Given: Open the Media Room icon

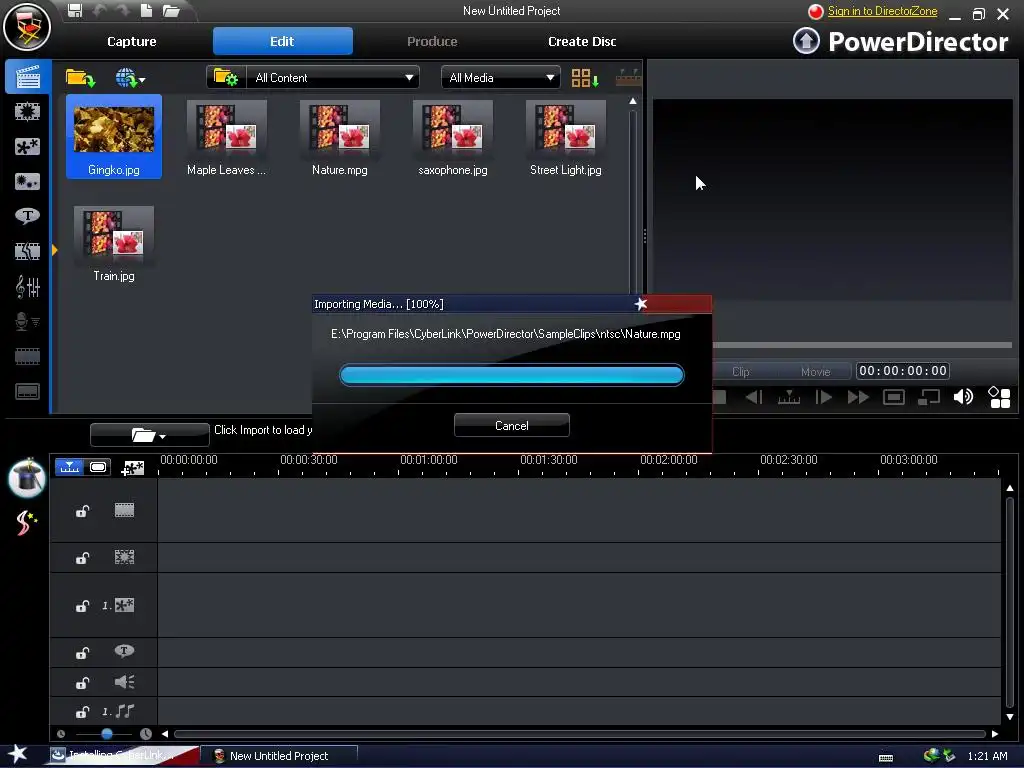Looking at the screenshot, I should pyautogui.click(x=27, y=77).
